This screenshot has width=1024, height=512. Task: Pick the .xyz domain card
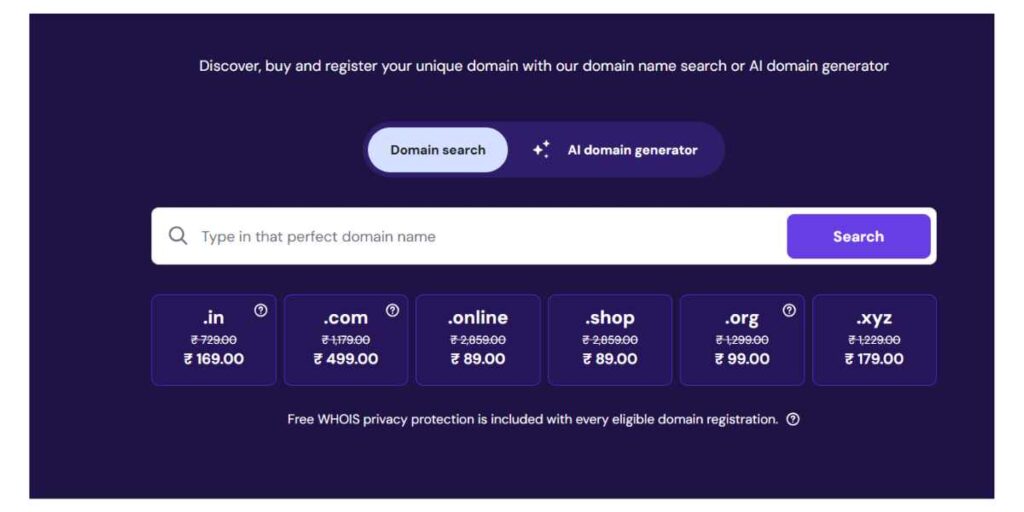pos(874,340)
